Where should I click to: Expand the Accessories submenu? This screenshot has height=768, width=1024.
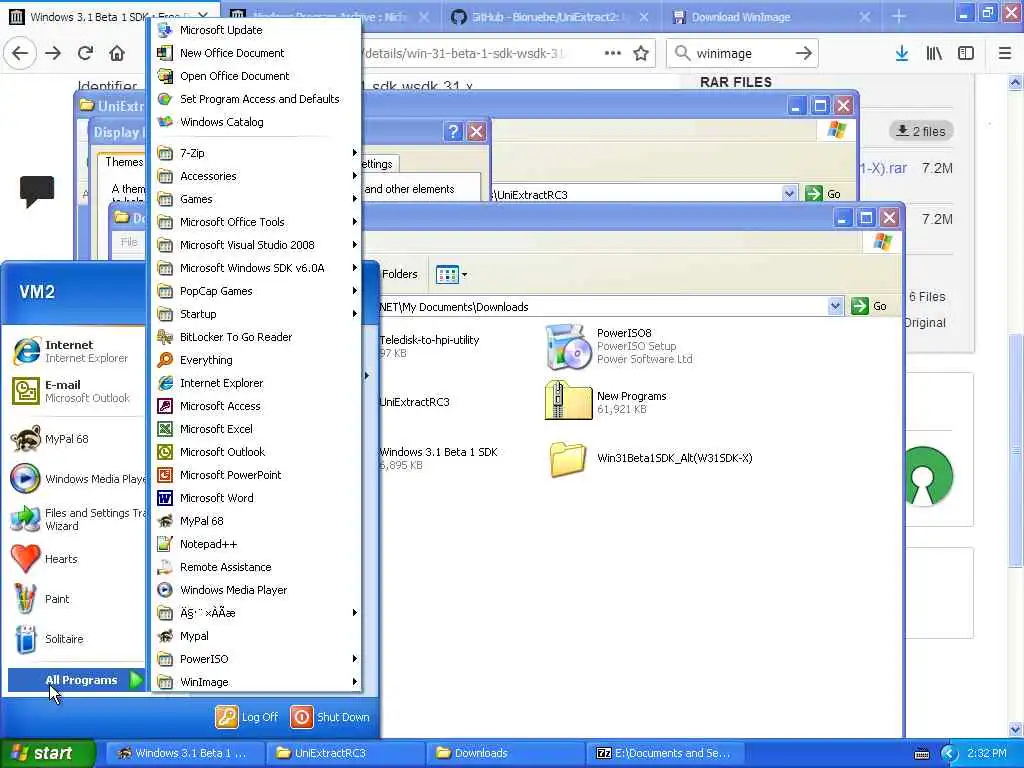tap(256, 176)
